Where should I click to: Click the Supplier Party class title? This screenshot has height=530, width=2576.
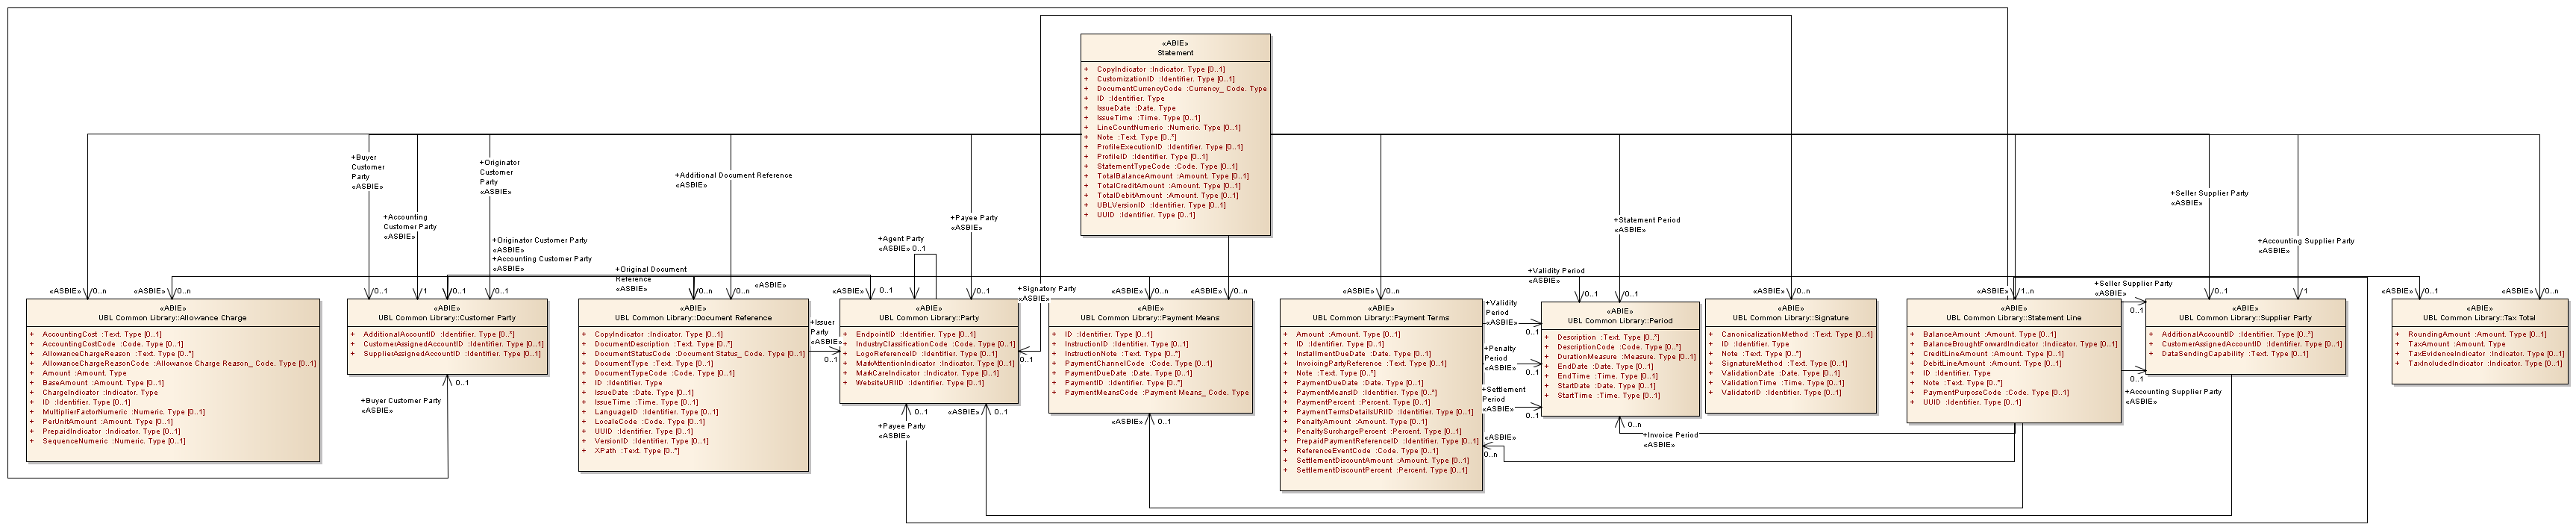[2245, 318]
